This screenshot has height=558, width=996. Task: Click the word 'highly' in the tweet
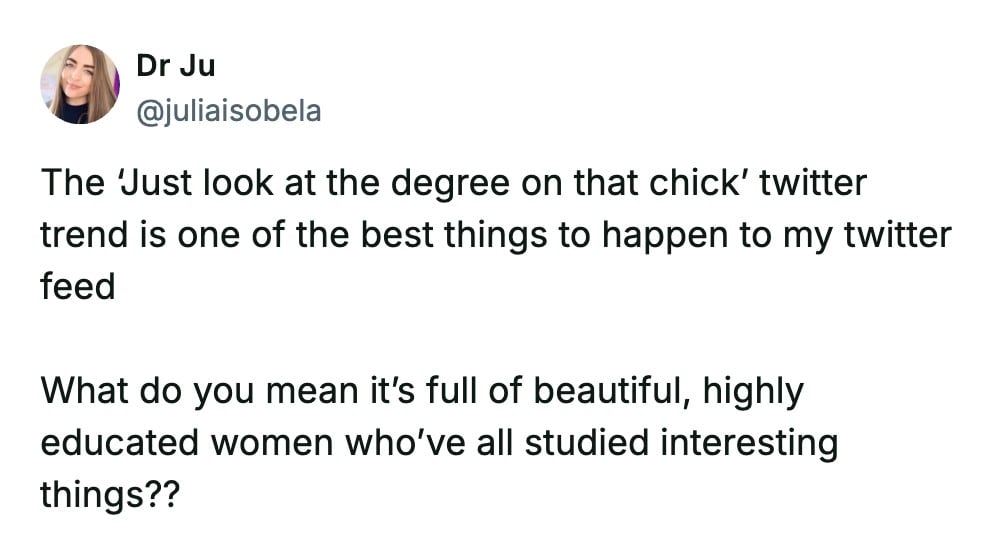[x=753, y=392]
